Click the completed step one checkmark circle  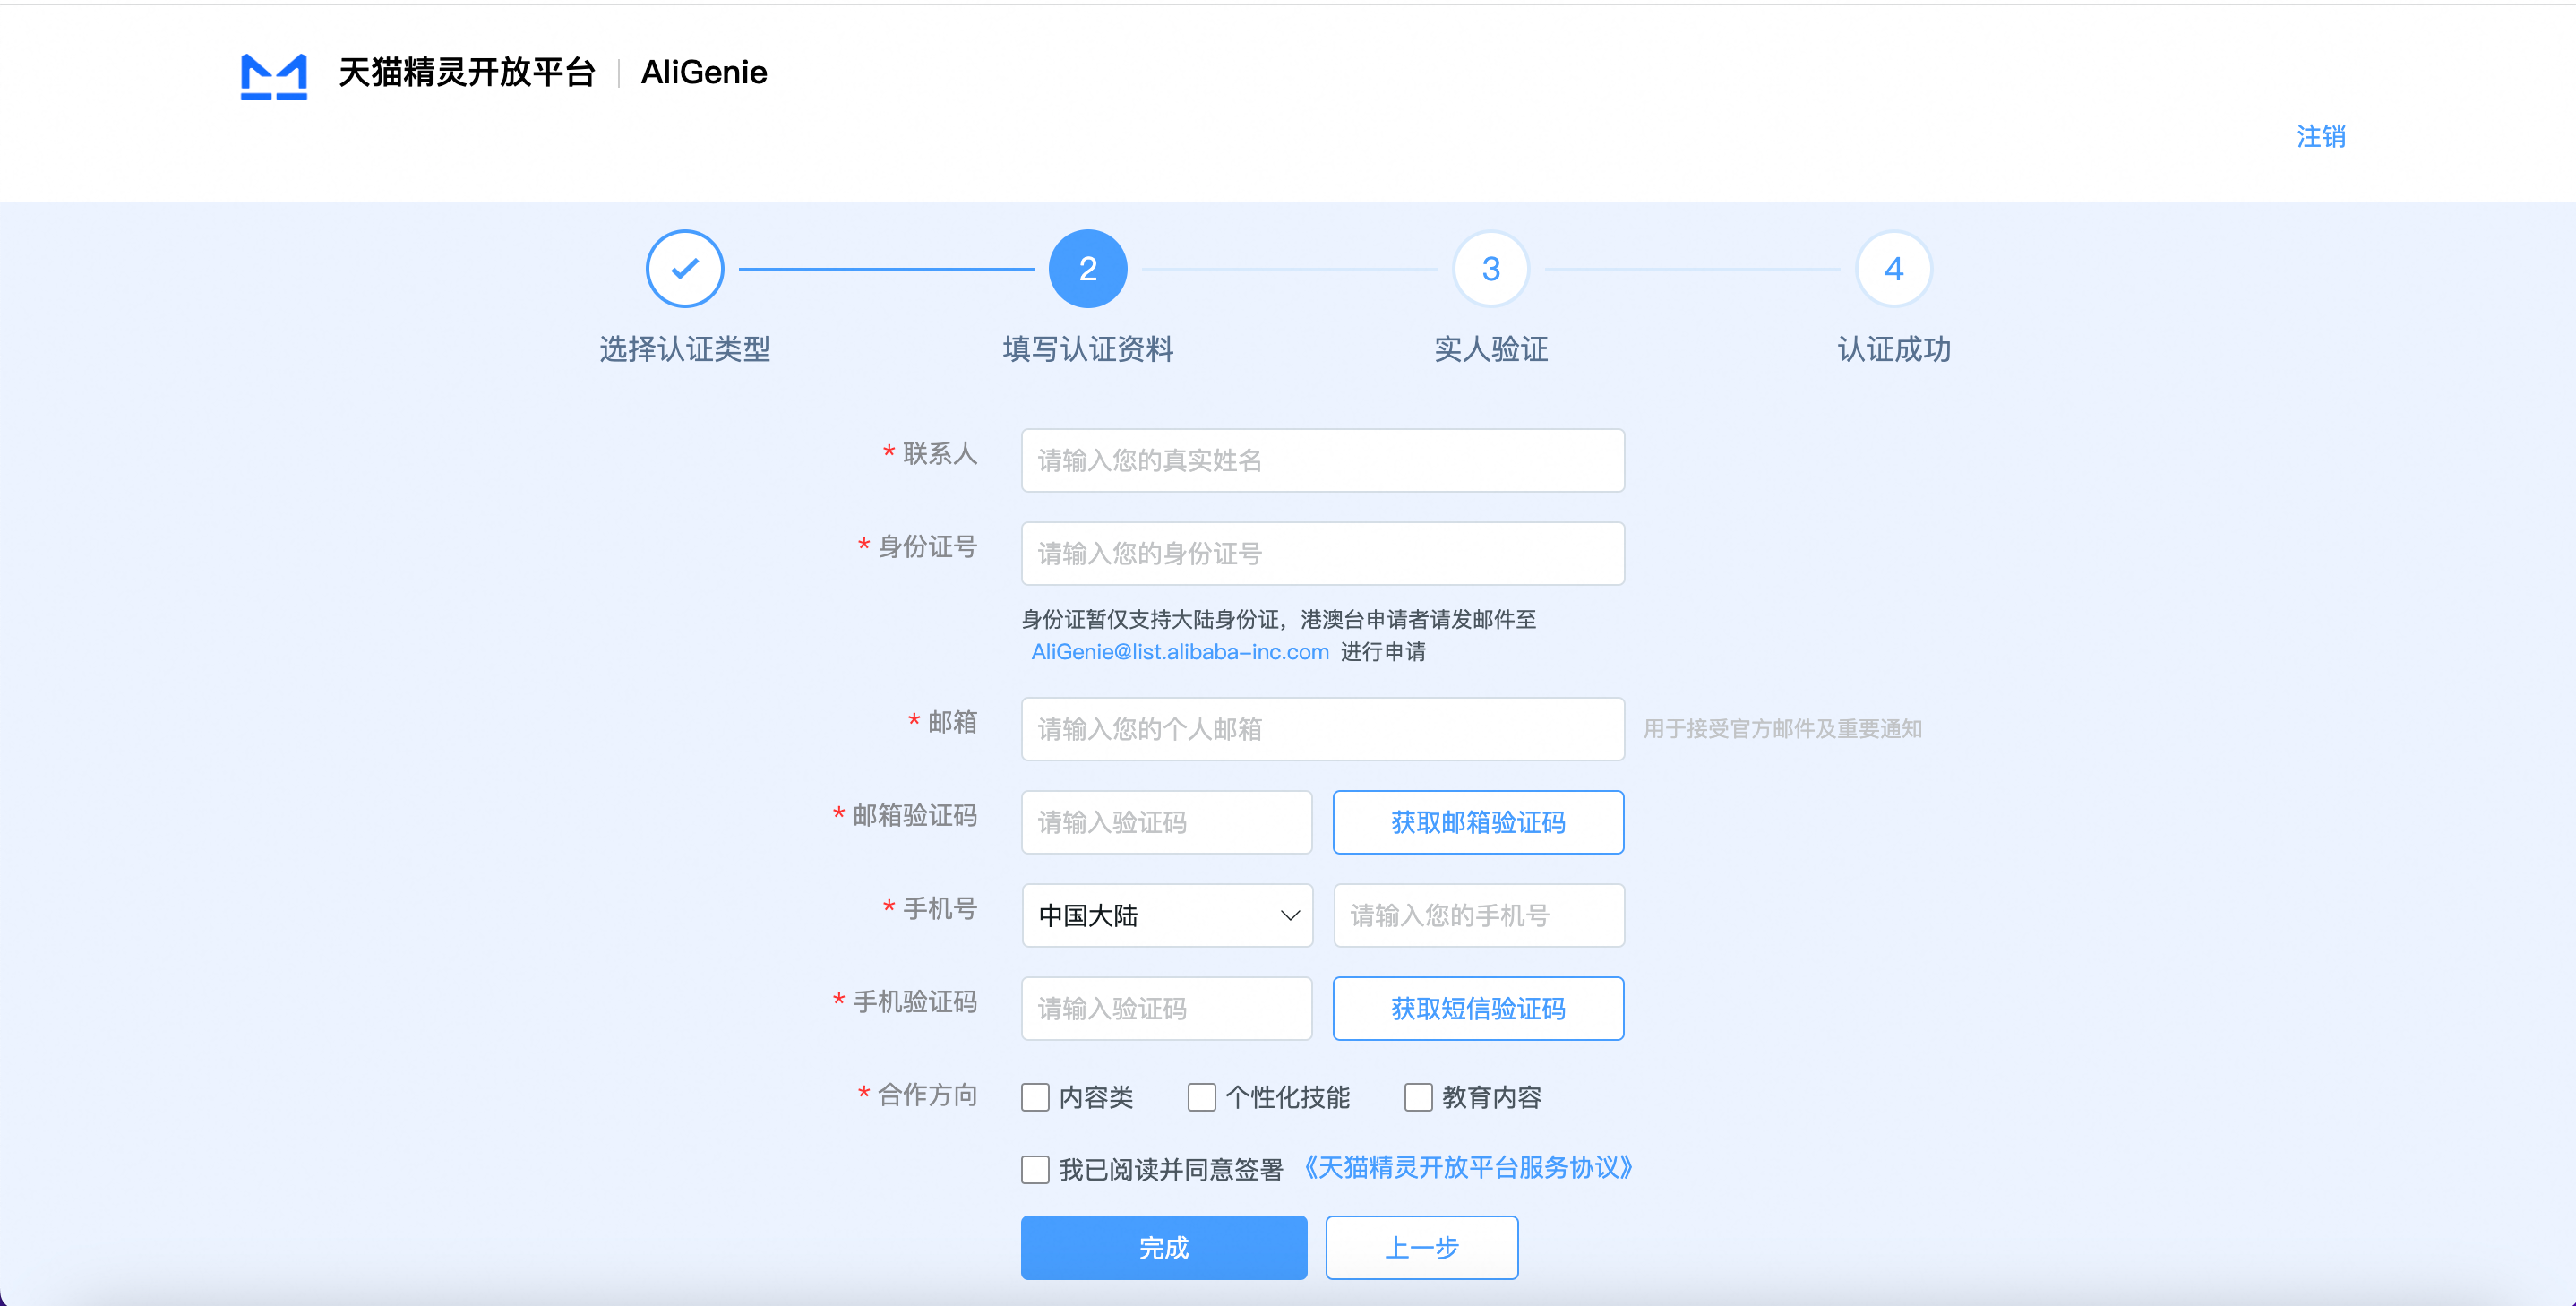[685, 269]
